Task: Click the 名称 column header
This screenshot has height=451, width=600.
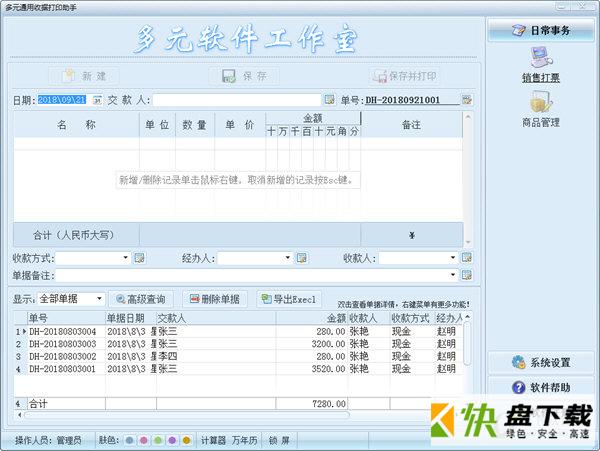Action: click(x=76, y=125)
